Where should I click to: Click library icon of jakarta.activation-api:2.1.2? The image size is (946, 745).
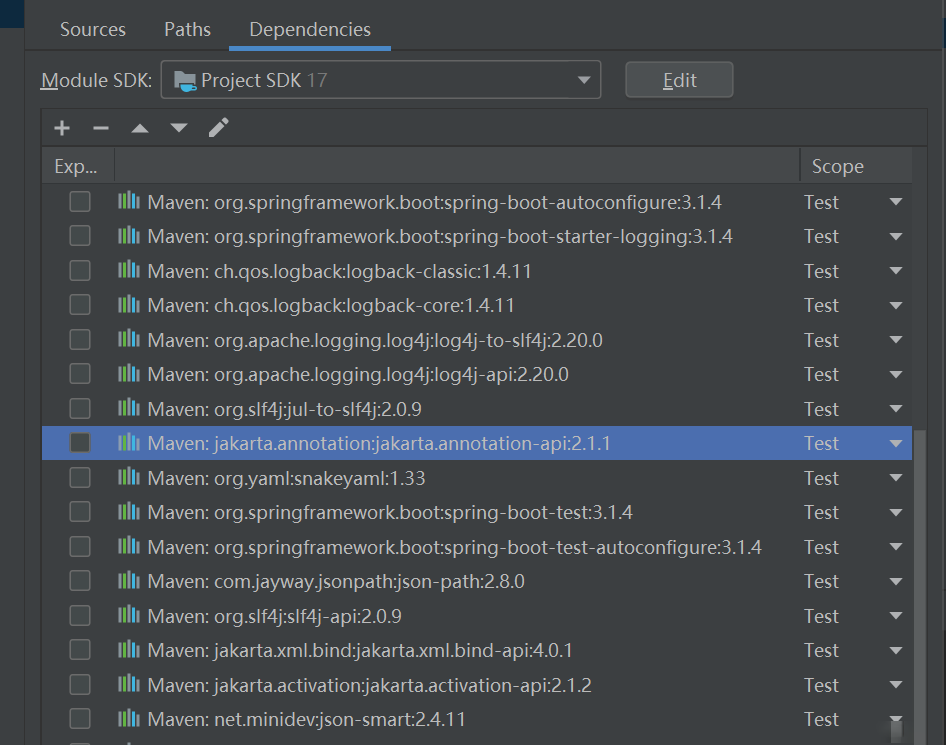(129, 683)
